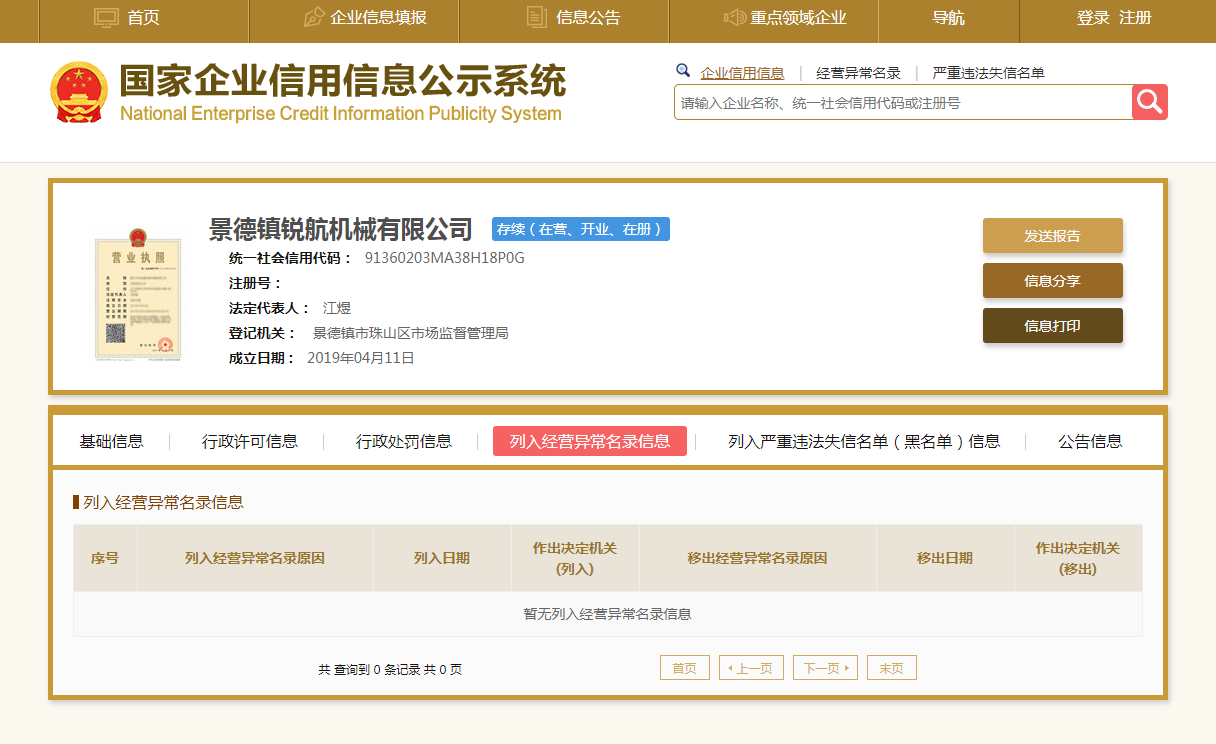This screenshot has height=744, width=1216.
Task: Click the 登录 link
Action: coord(1093,17)
